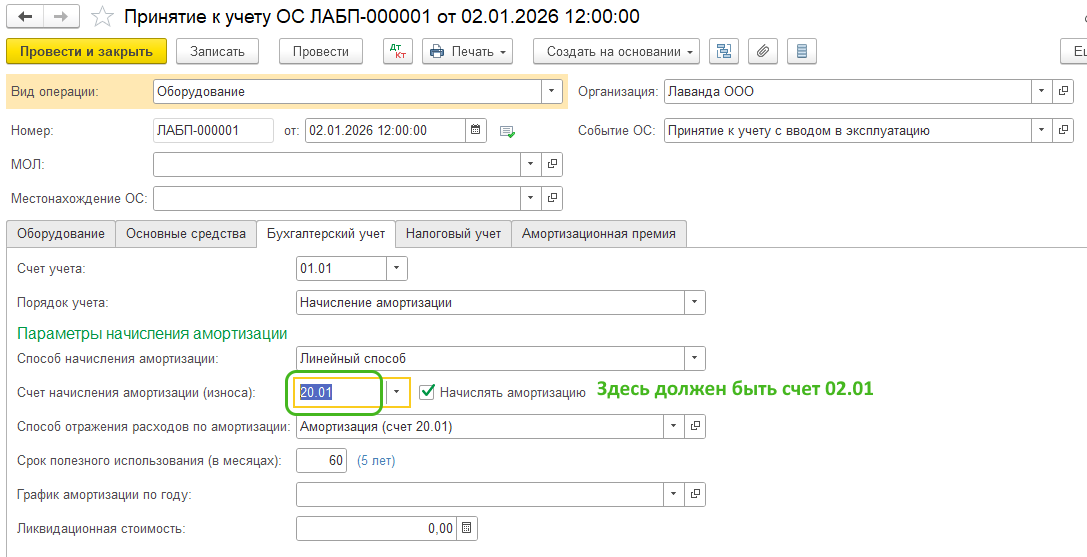This screenshot has width=1087, height=557.
Task: Open calculator for Ликвидационная стоимость field
Action: point(467,528)
